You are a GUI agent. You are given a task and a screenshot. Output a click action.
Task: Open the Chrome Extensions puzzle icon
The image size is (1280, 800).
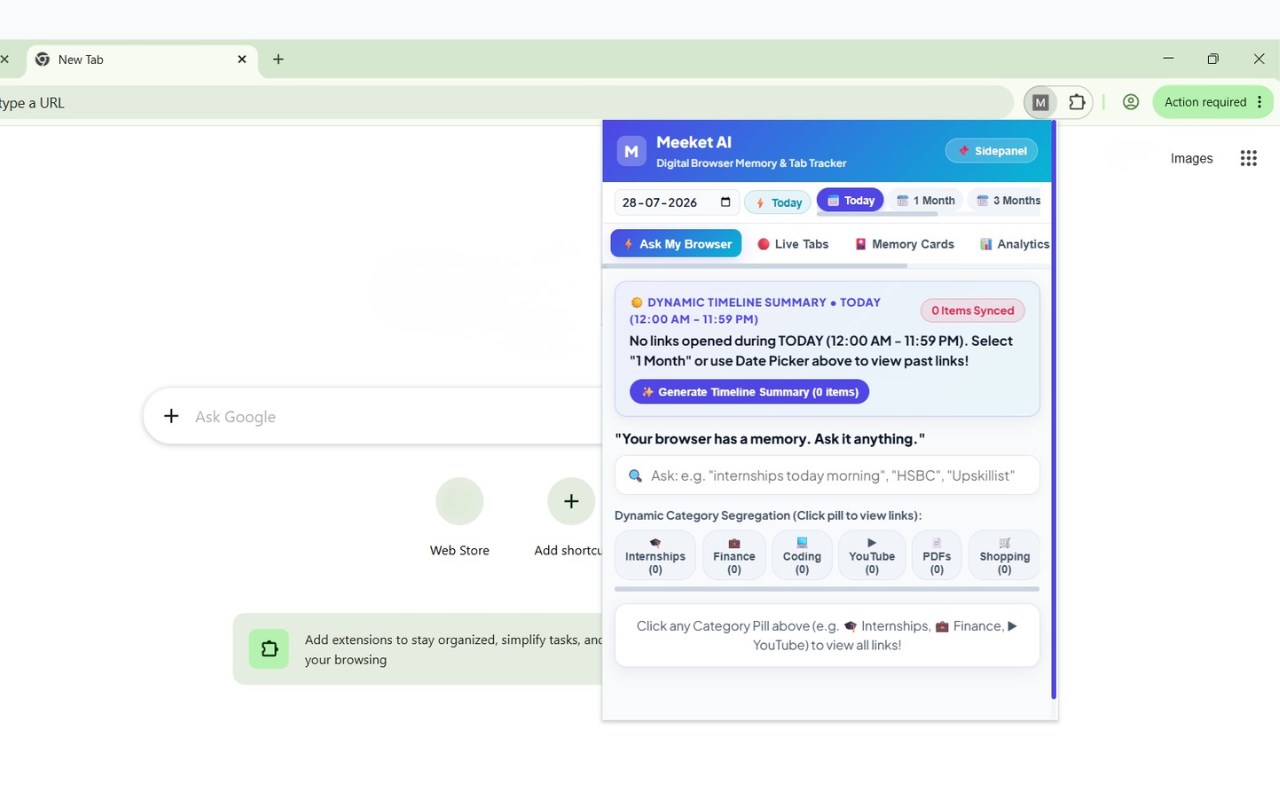point(1077,102)
